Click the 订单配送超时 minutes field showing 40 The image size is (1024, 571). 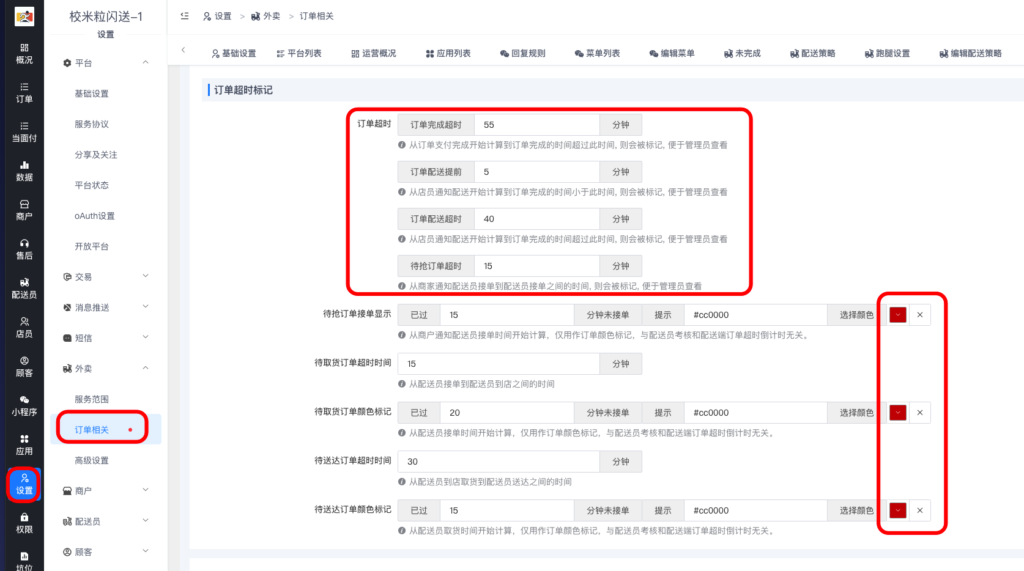tap(537, 219)
